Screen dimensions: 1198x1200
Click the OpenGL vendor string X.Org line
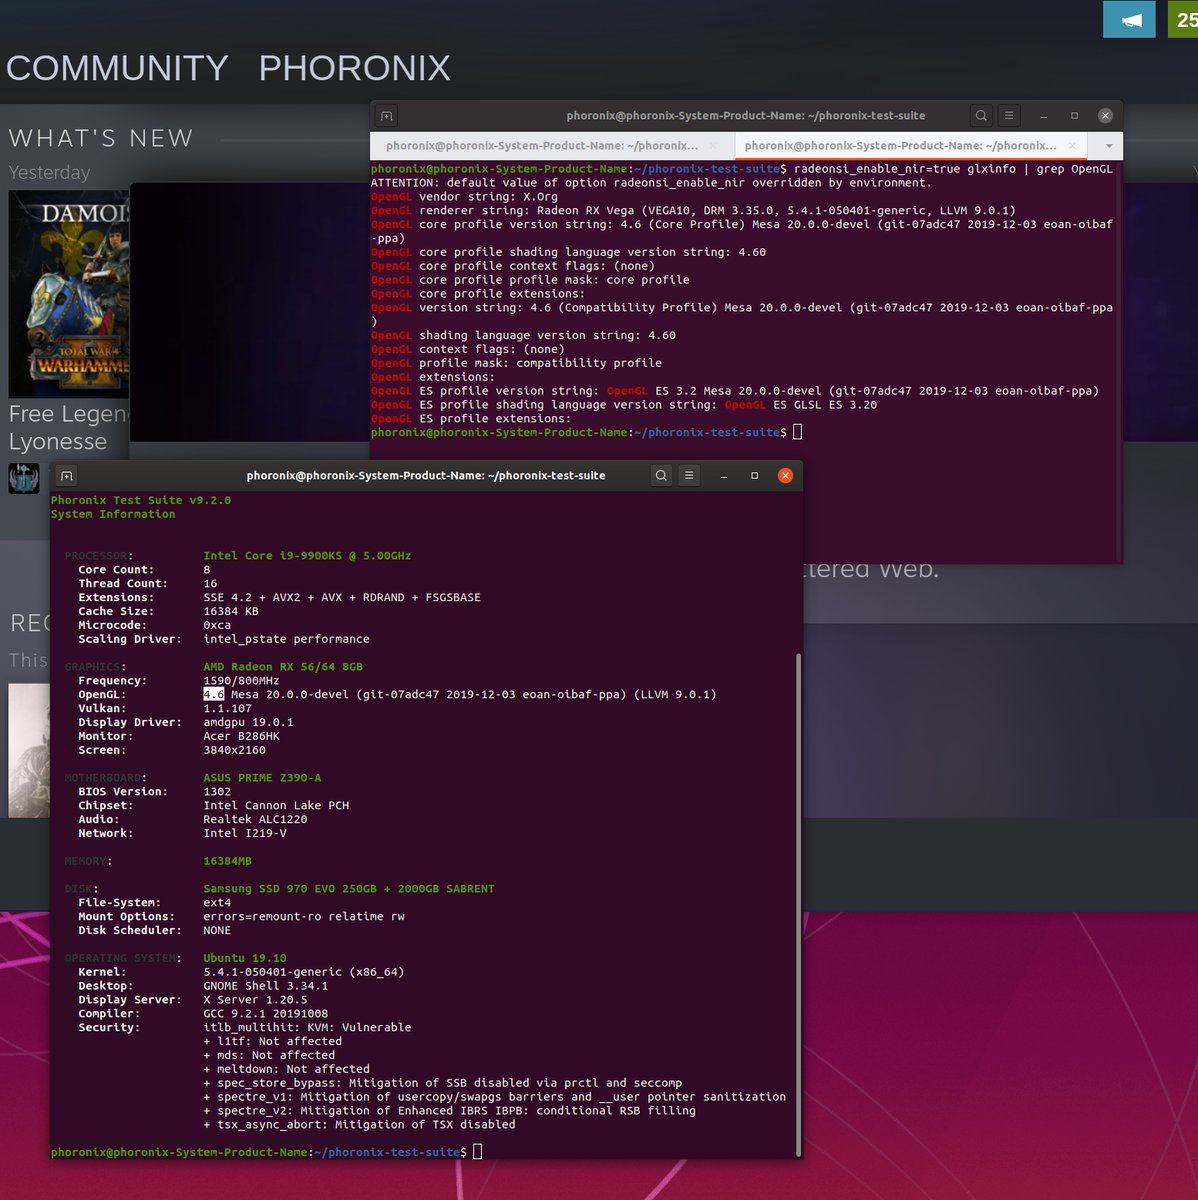click(x=464, y=197)
